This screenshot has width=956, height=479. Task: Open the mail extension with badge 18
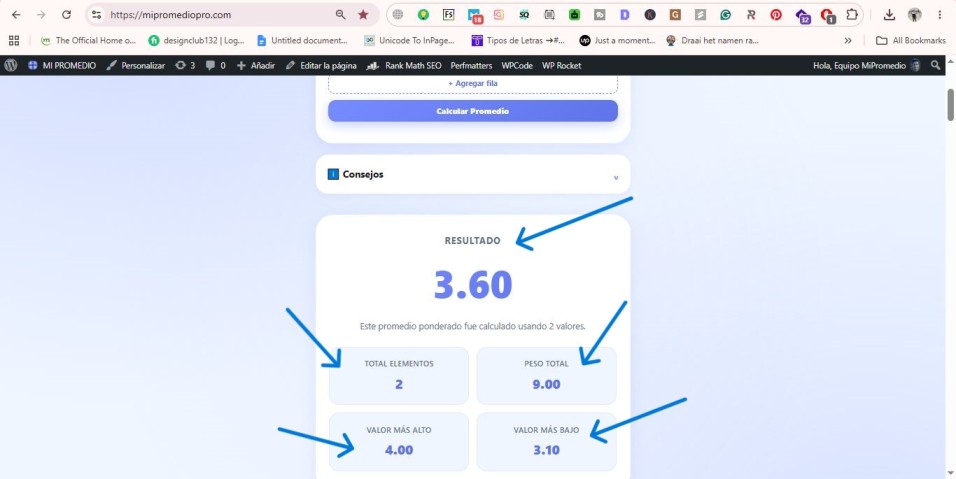pos(474,15)
